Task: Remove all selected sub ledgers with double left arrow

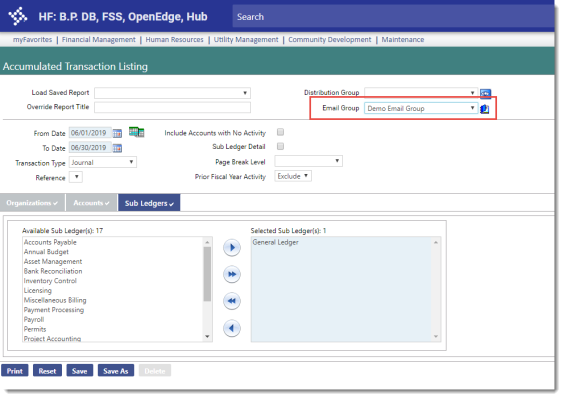Action: (232, 301)
